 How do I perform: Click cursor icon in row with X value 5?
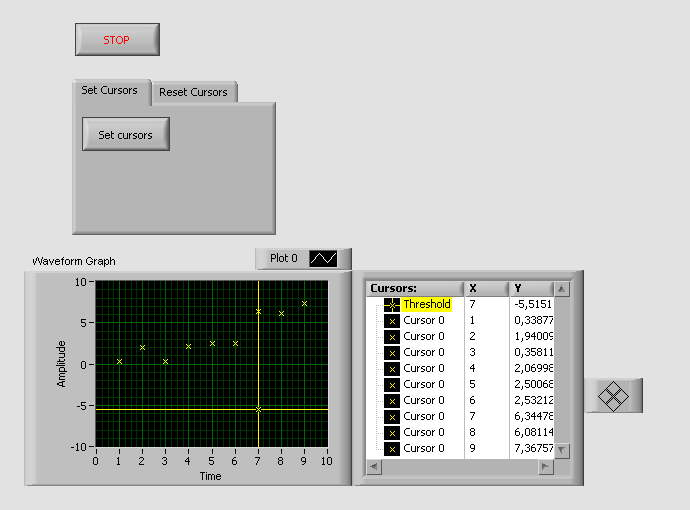coord(392,385)
